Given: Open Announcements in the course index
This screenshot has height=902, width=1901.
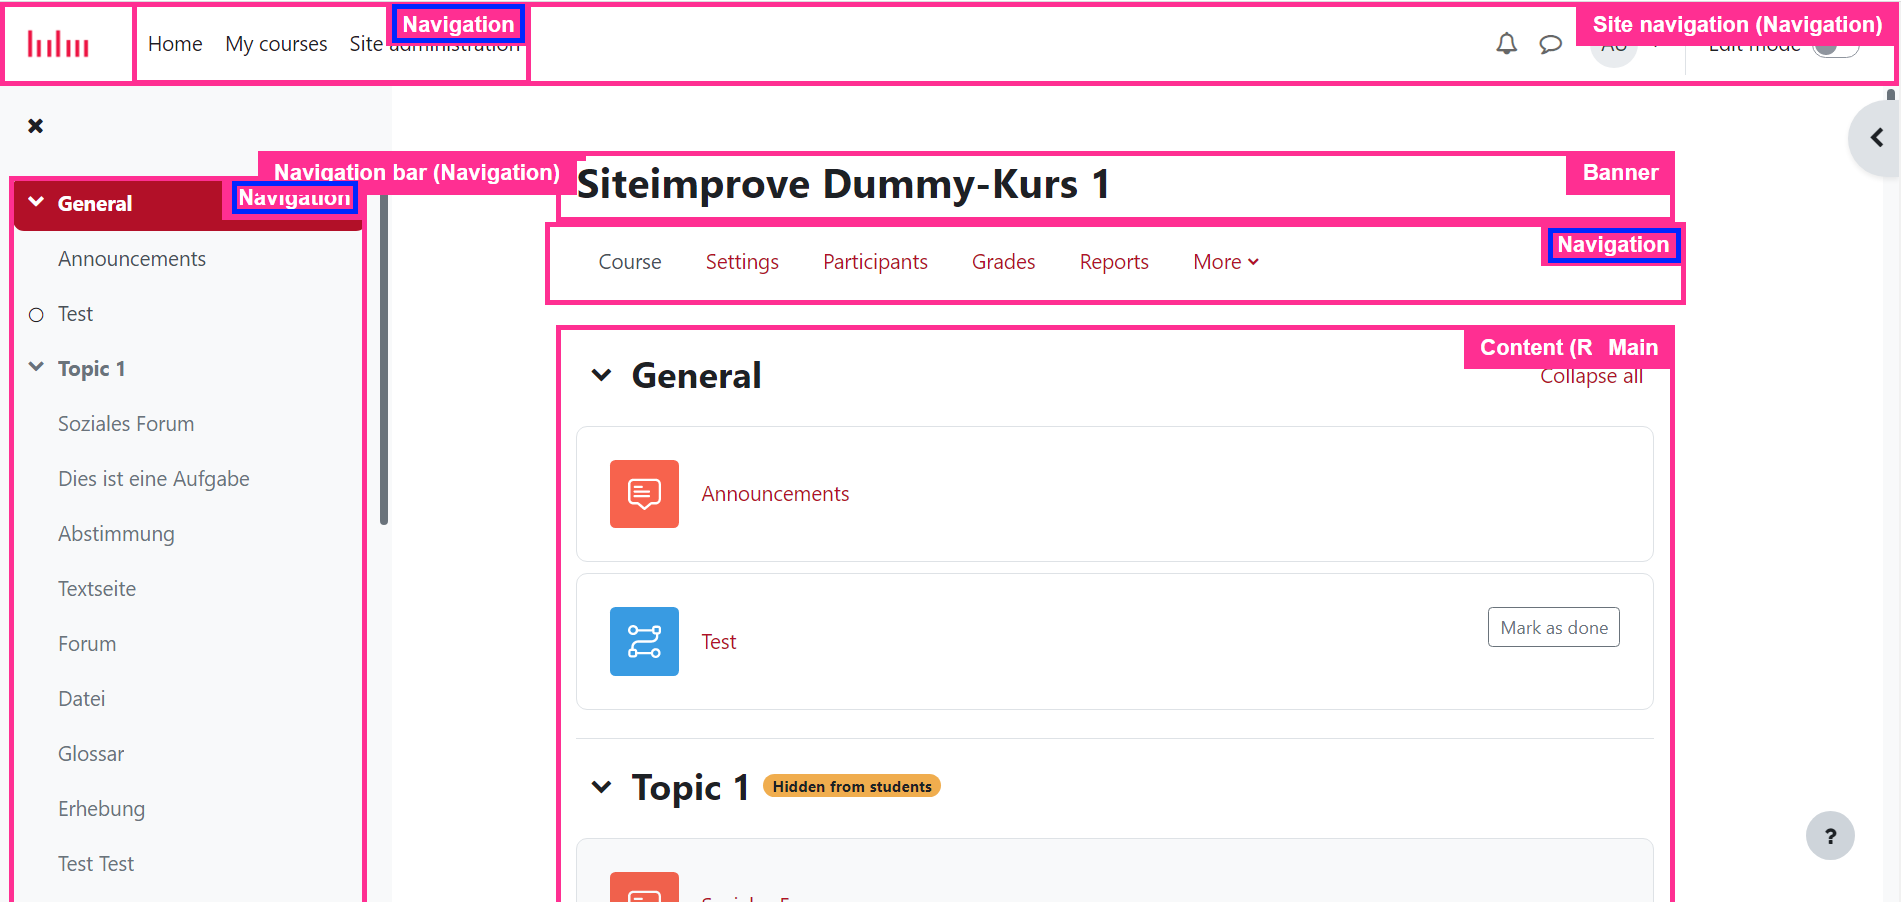Looking at the screenshot, I should point(132,259).
